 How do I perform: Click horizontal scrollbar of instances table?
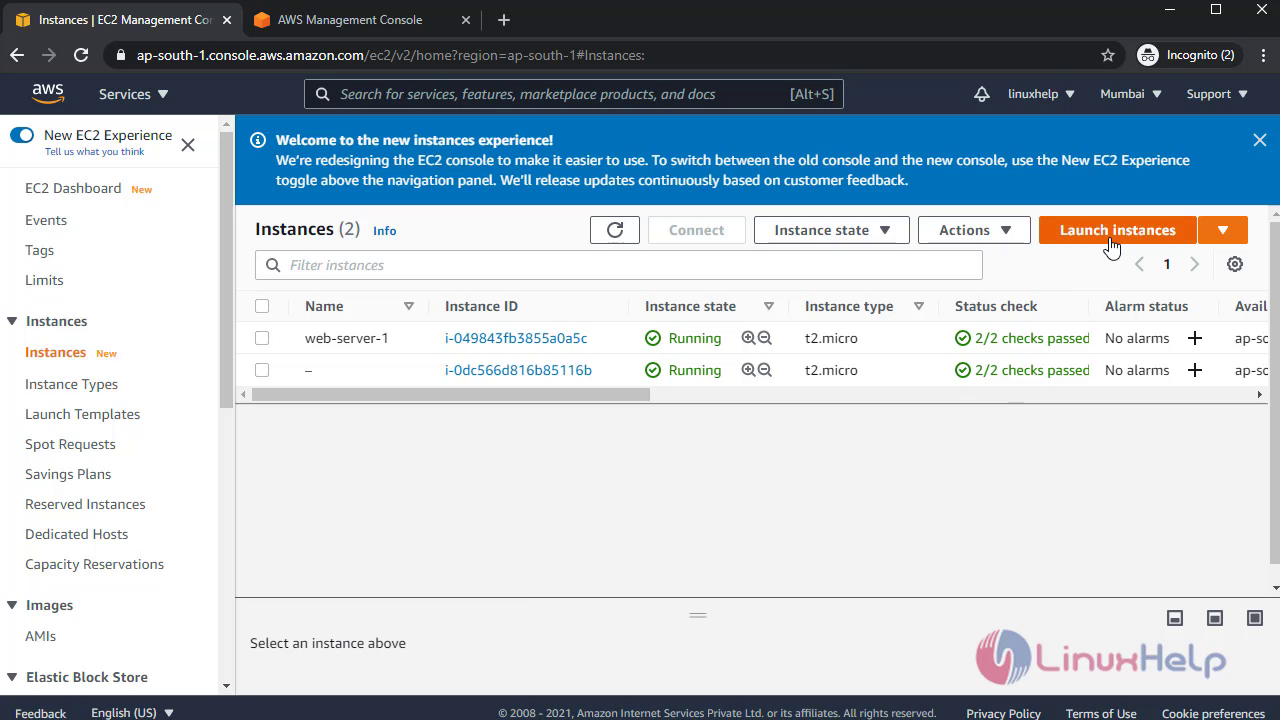(x=450, y=394)
